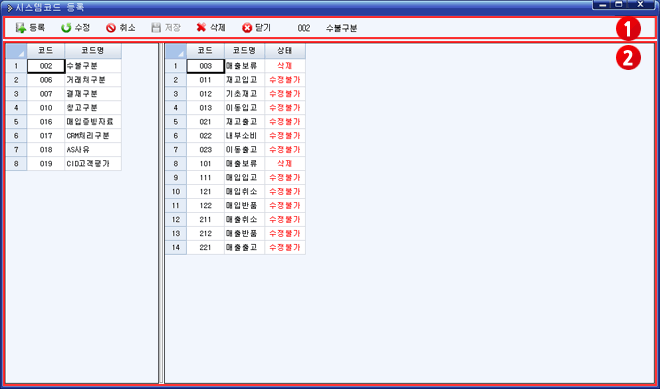Select the code 013 cell
Image resolution: width=660 pixels, height=389 pixels.
point(205,108)
